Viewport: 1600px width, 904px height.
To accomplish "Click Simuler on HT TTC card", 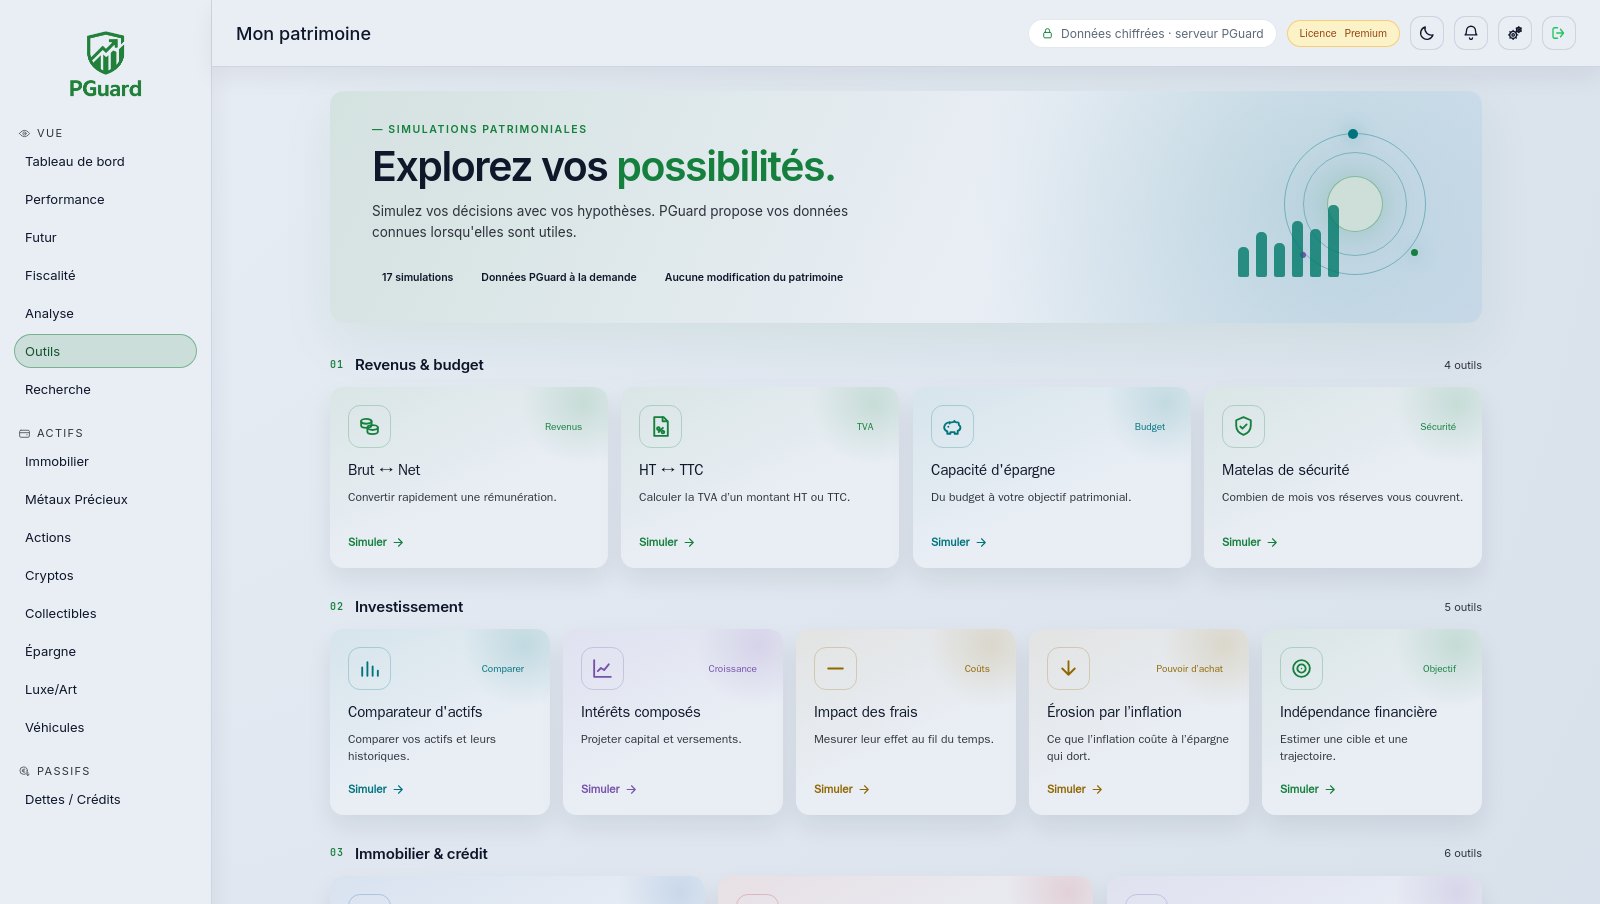I will (x=667, y=542).
